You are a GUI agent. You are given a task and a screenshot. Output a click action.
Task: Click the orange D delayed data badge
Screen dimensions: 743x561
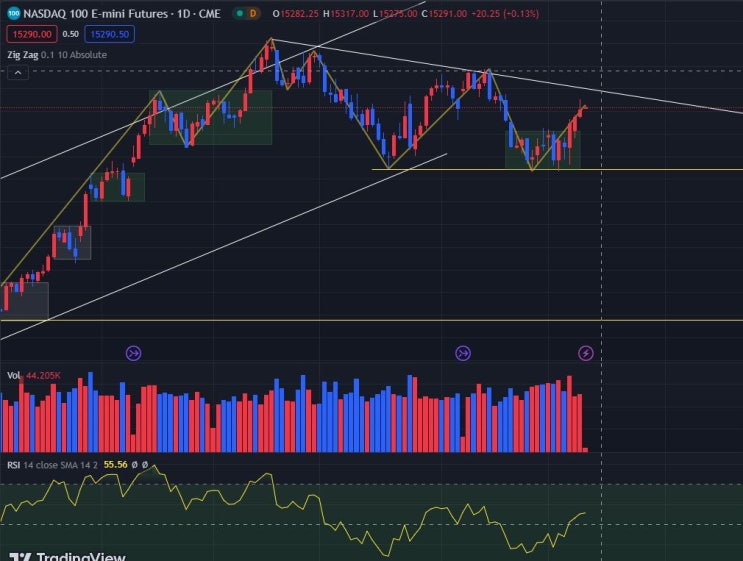[253, 14]
